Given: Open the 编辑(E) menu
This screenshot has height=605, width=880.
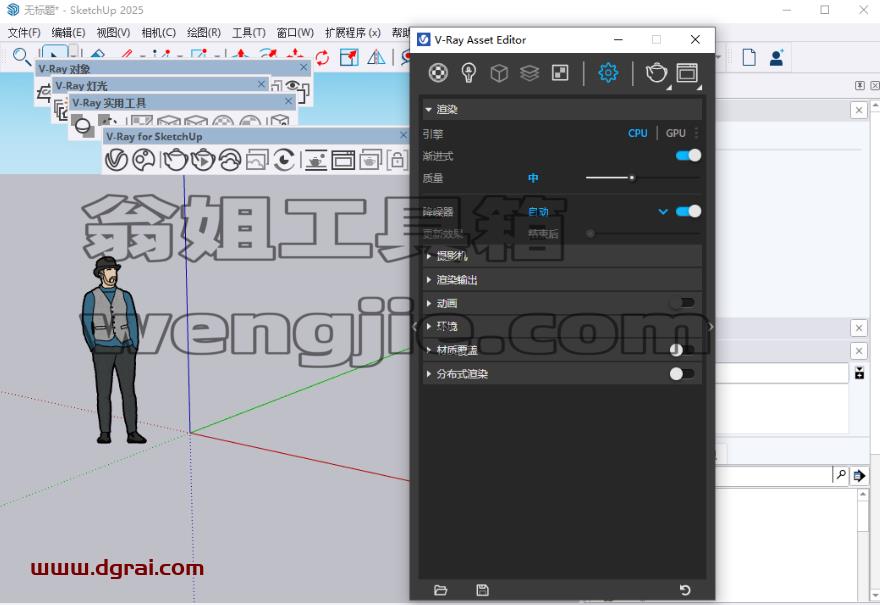Looking at the screenshot, I should coord(68,33).
